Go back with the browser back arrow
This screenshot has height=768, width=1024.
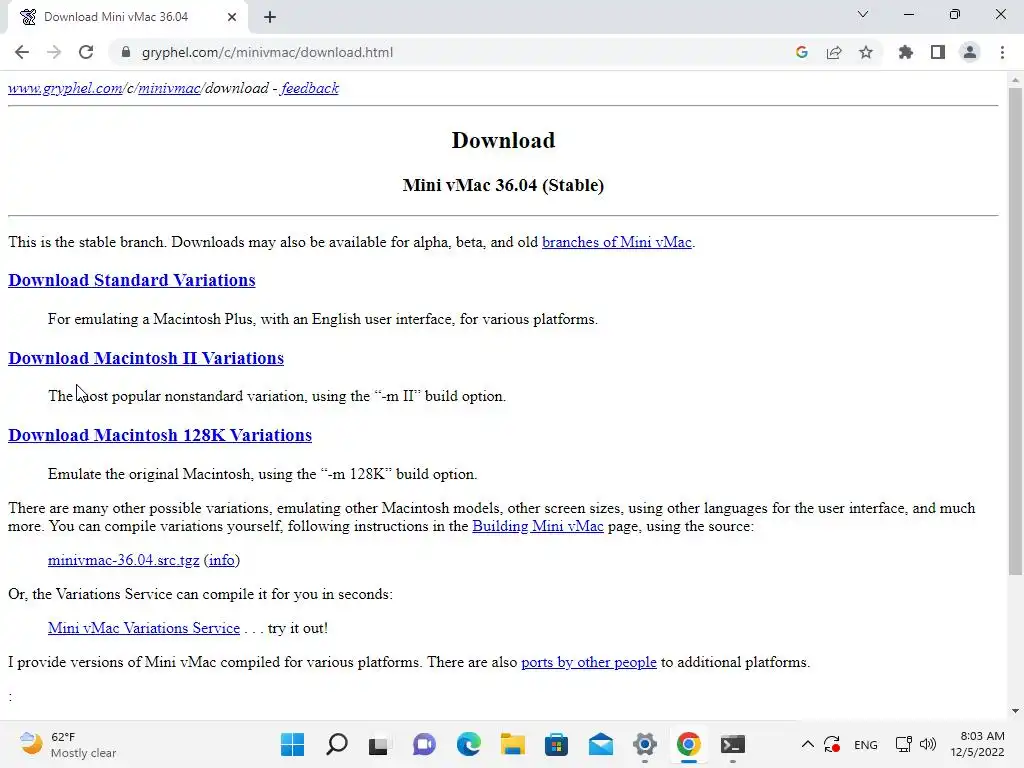point(22,52)
